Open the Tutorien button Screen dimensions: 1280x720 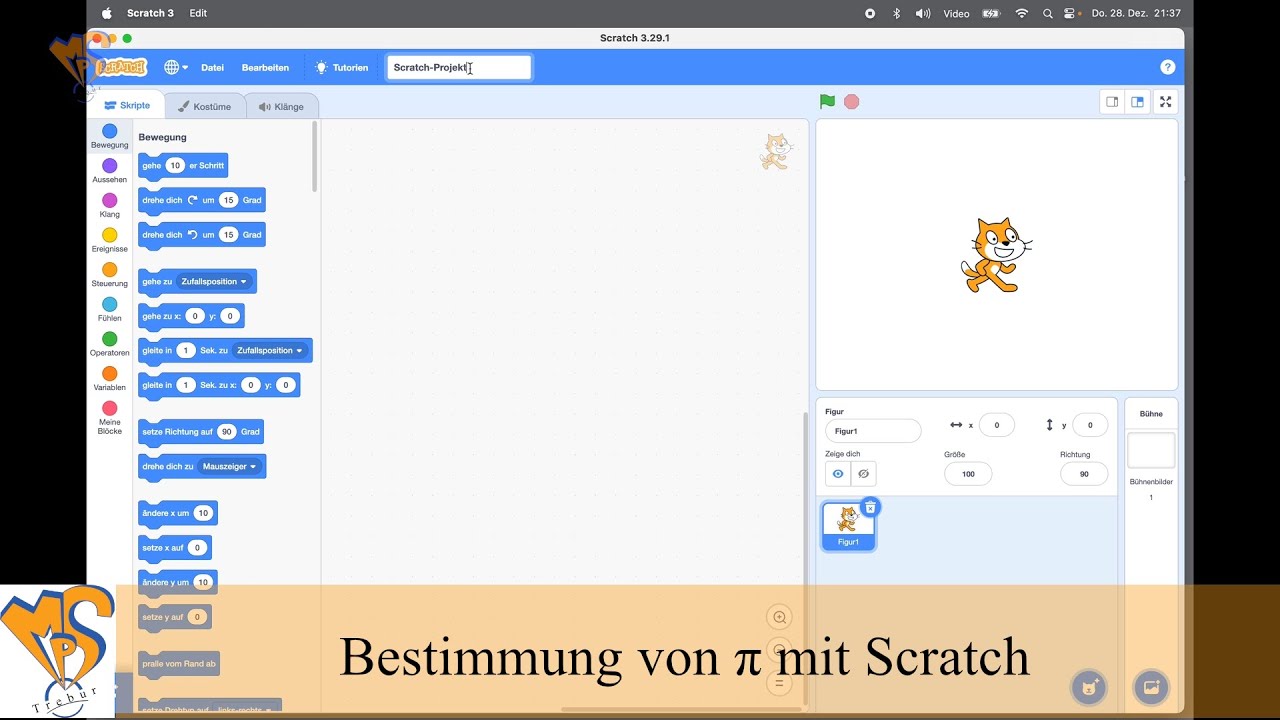point(341,67)
